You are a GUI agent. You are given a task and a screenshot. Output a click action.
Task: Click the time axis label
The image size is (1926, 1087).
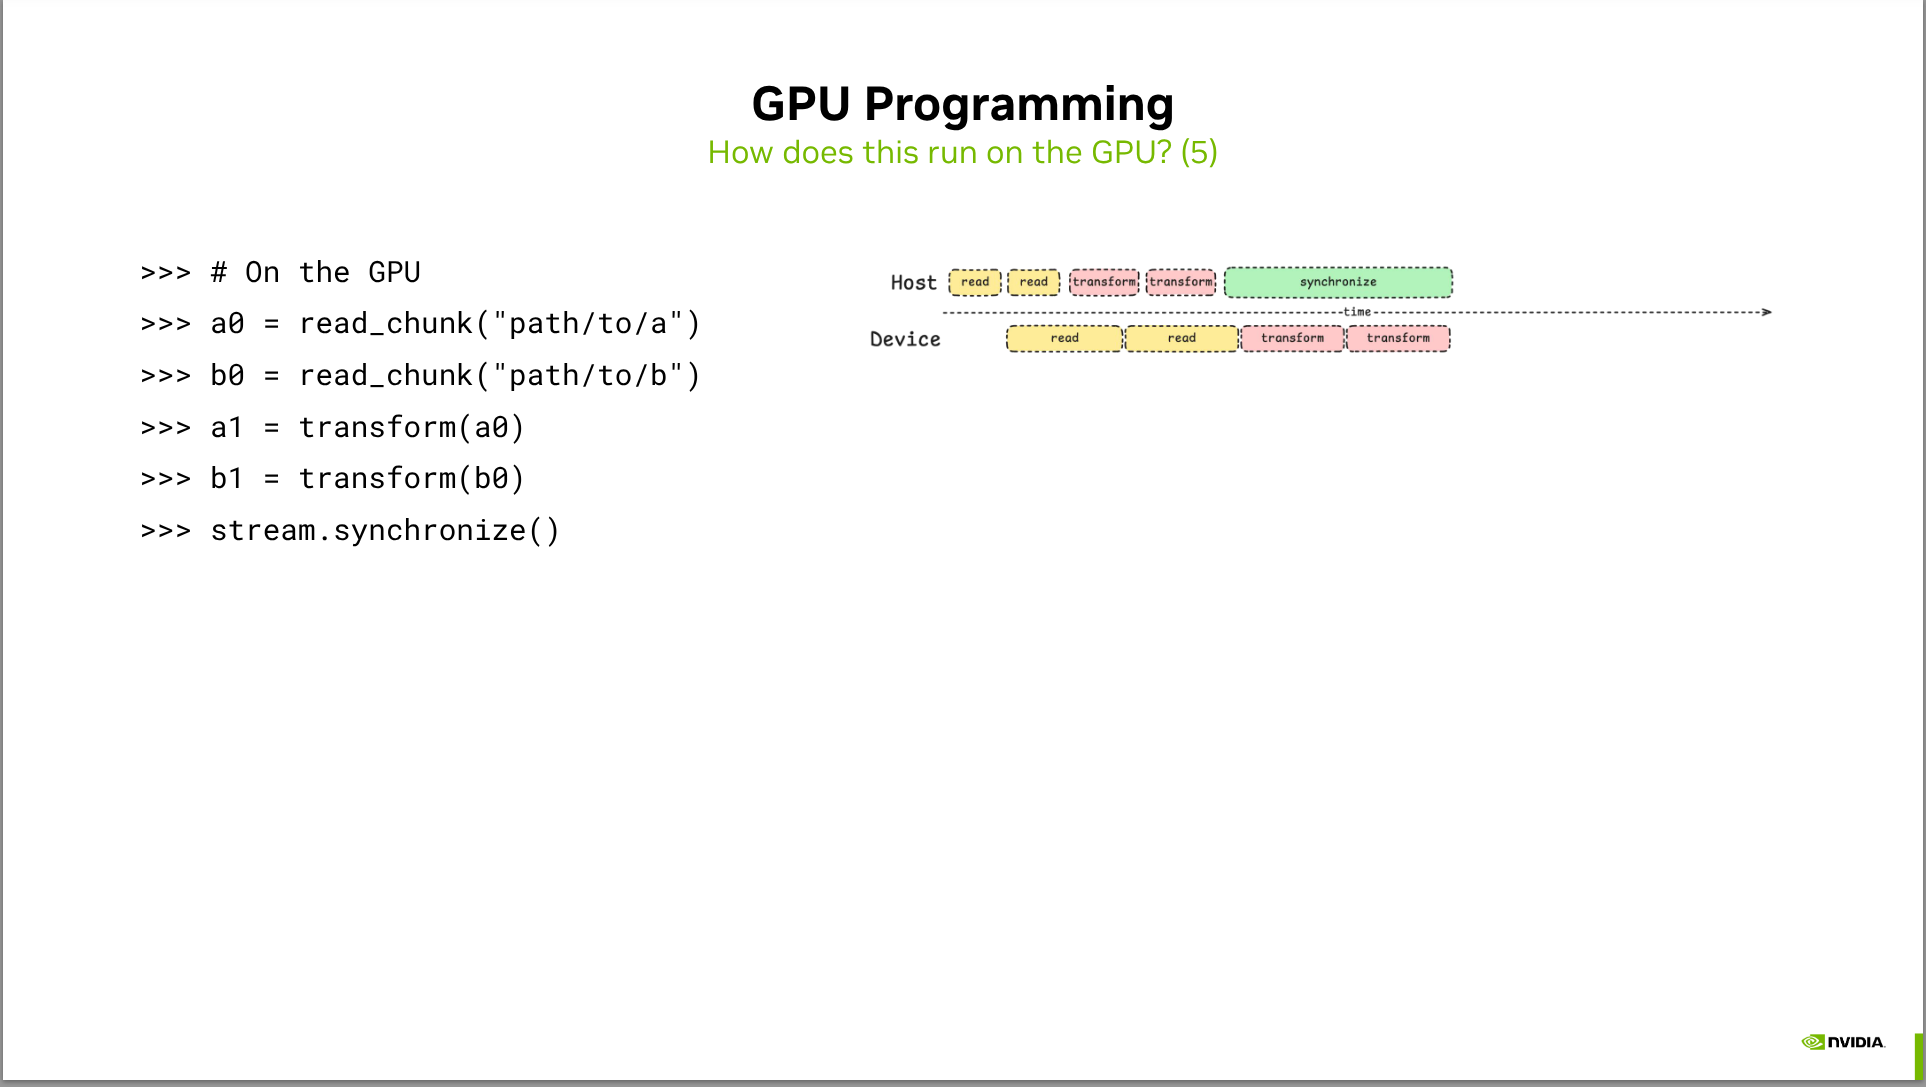1357,312
